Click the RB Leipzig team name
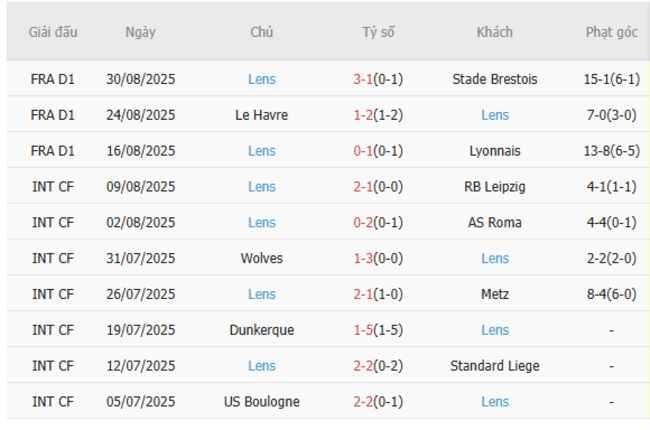650x430 pixels. (x=494, y=187)
